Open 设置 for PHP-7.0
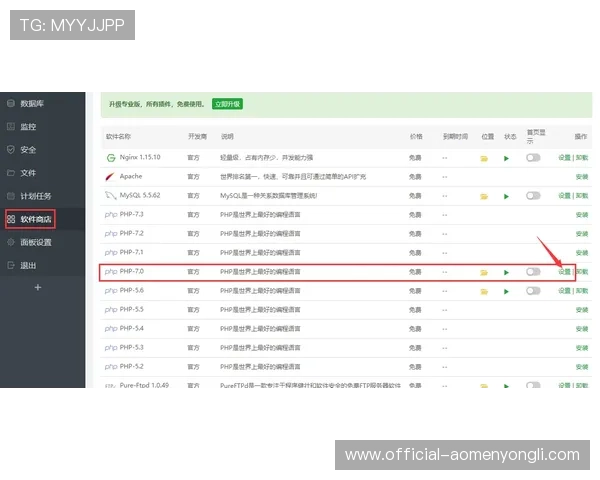Viewport: 600px width, 480px height. coord(564,272)
